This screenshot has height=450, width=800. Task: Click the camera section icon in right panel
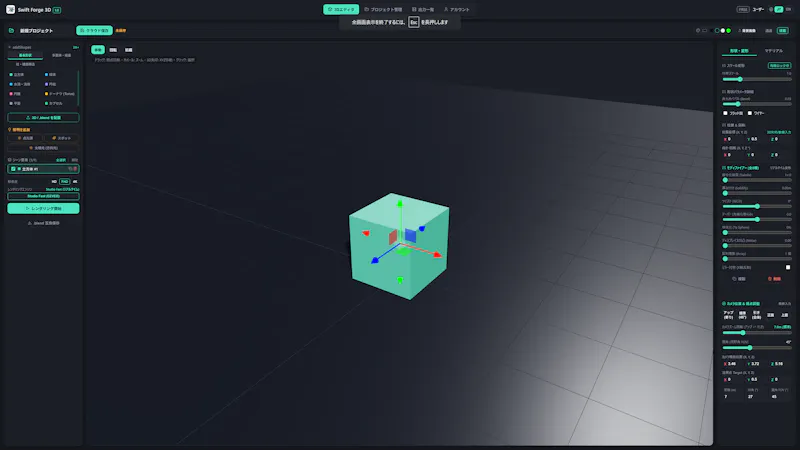(x=724, y=304)
